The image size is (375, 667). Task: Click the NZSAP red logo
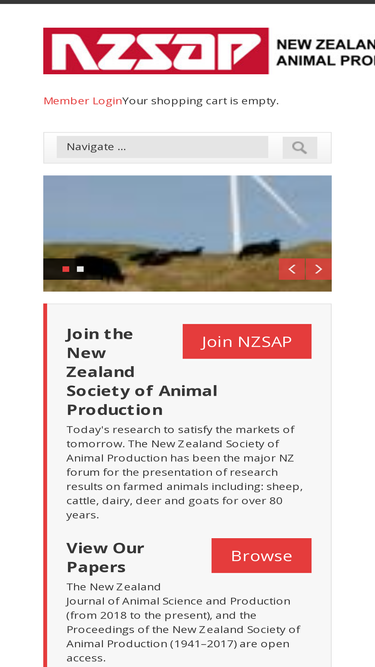[x=156, y=51]
